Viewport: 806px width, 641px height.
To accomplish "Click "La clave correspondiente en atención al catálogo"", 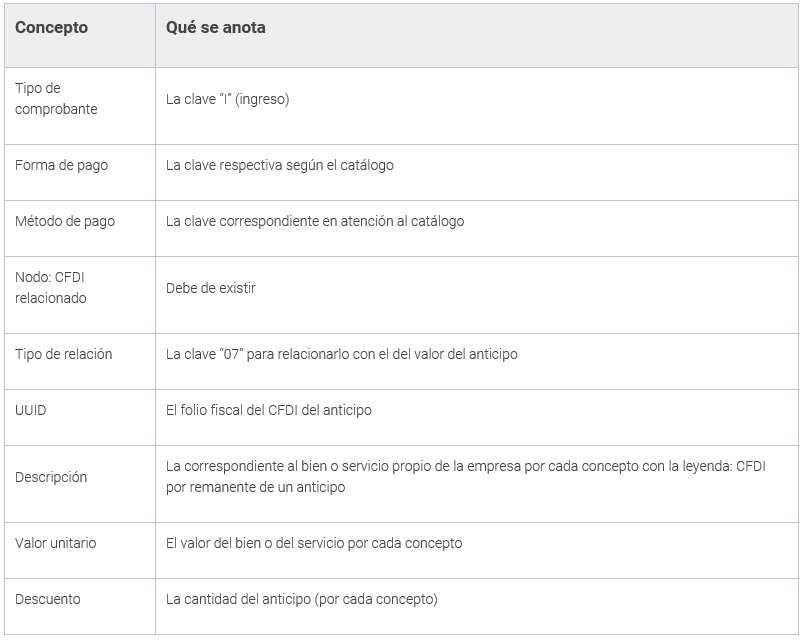I will pos(315,221).
